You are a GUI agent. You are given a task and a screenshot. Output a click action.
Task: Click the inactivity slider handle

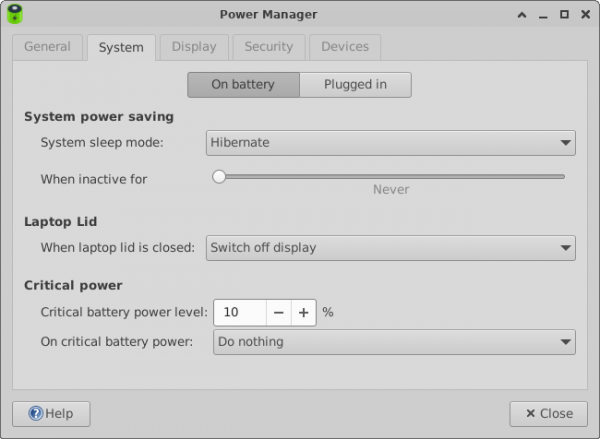219,176
